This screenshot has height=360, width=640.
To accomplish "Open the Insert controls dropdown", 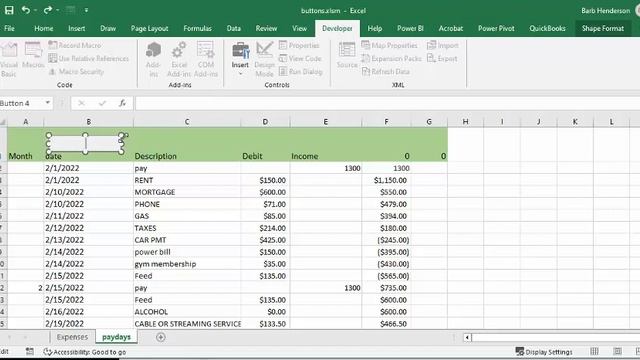I will 240,59.
